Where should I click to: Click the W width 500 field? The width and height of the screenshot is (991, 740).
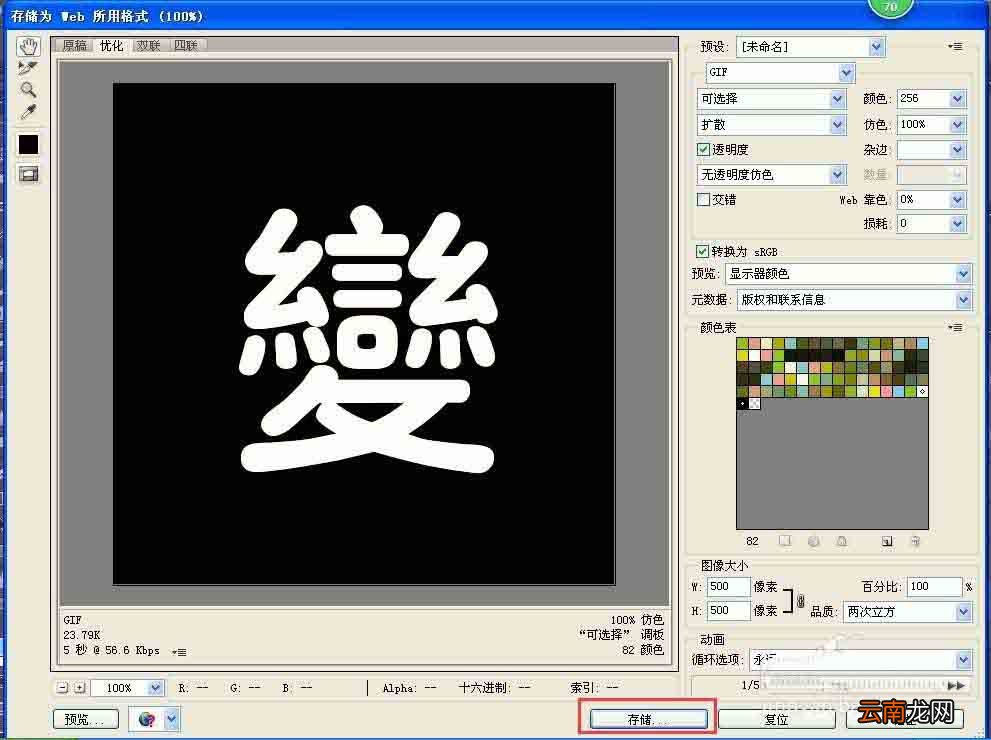pyautogui.click(x=728, y=586)
